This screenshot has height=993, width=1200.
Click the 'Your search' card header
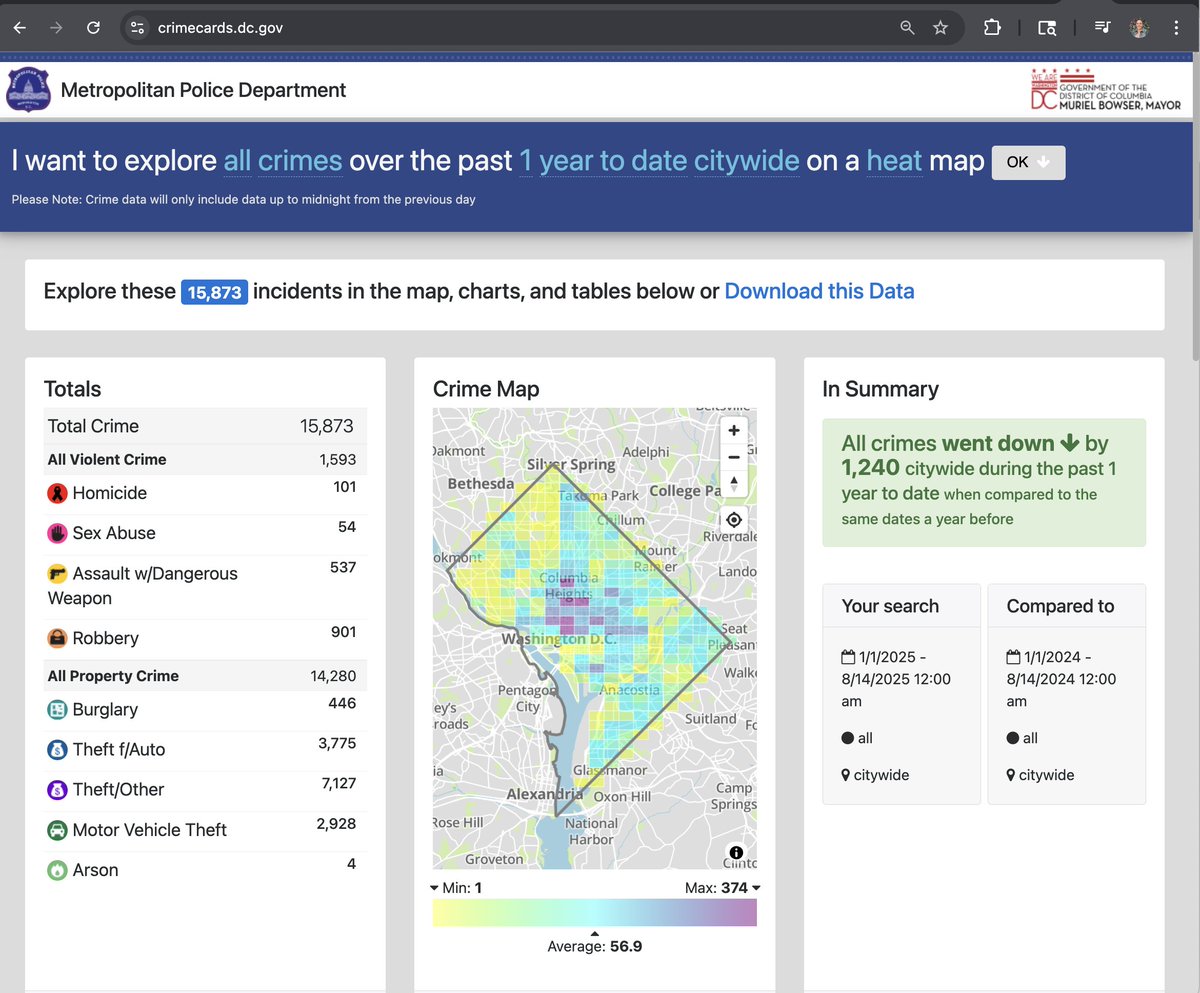click(x=902, y=606)
